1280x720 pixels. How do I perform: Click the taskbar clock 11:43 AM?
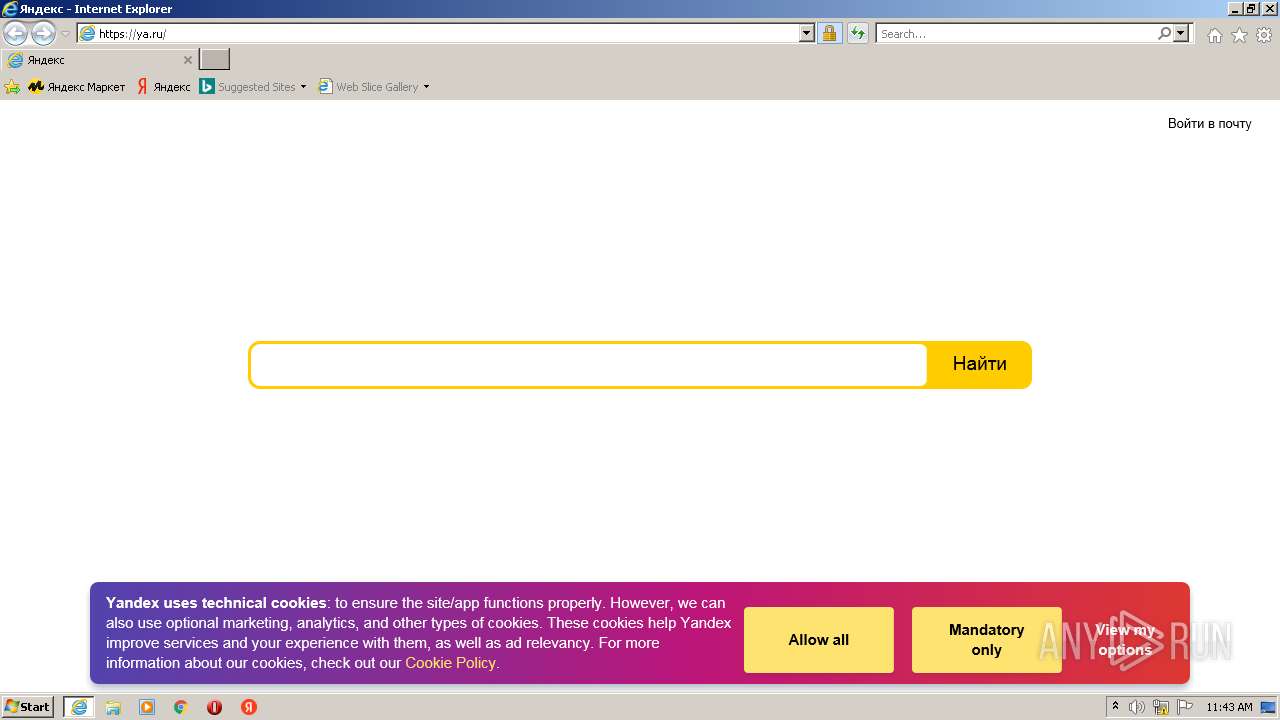[x=1229, y=707]
